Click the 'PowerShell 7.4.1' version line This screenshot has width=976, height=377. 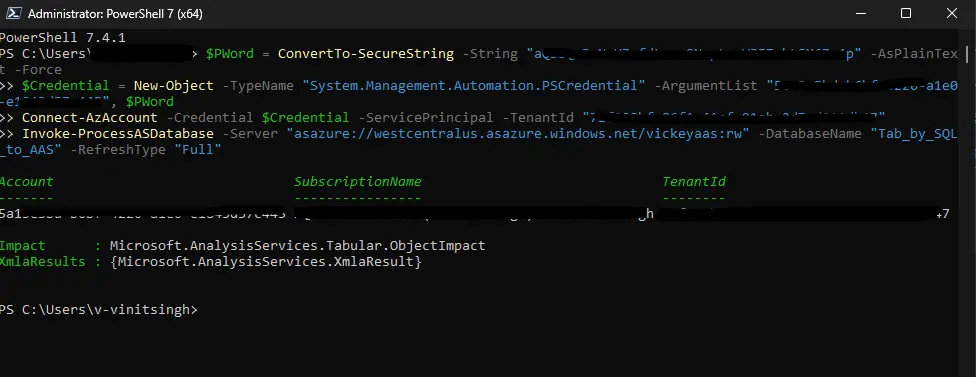(62, 37)
